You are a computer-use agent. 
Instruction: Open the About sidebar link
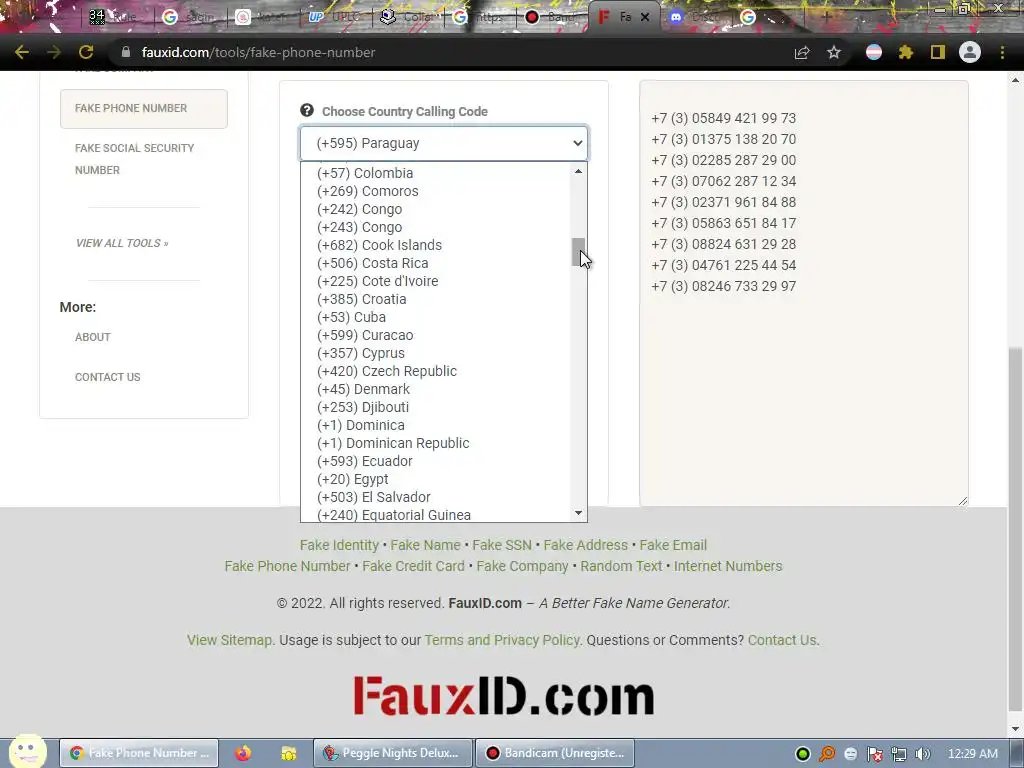click(93, 337)
